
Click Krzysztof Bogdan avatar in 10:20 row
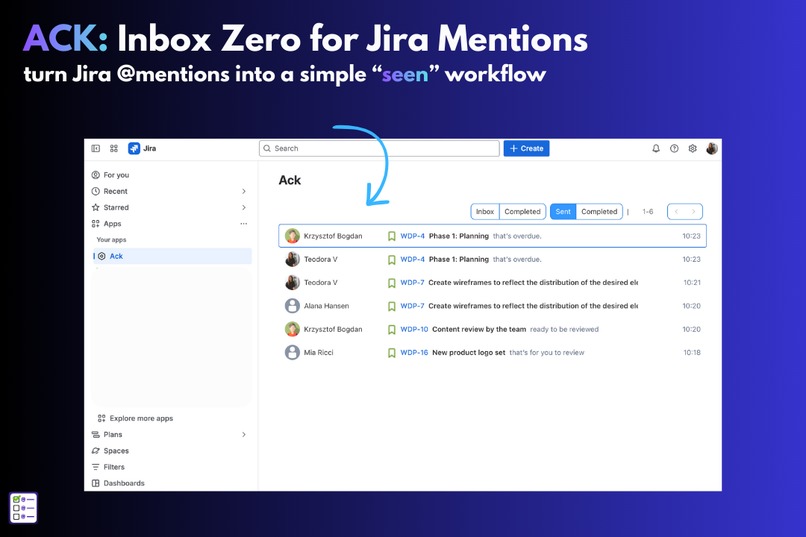tap(292, 329)
